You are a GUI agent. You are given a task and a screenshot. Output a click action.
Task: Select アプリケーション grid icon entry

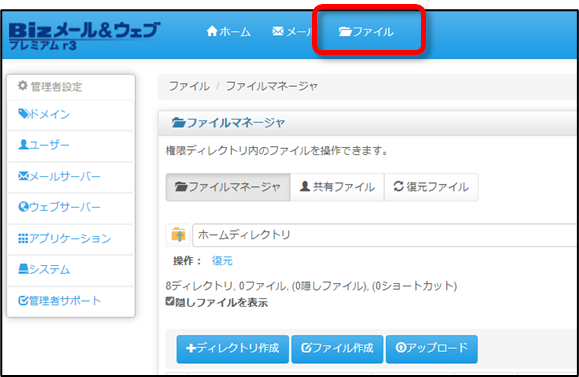[65, 238]
